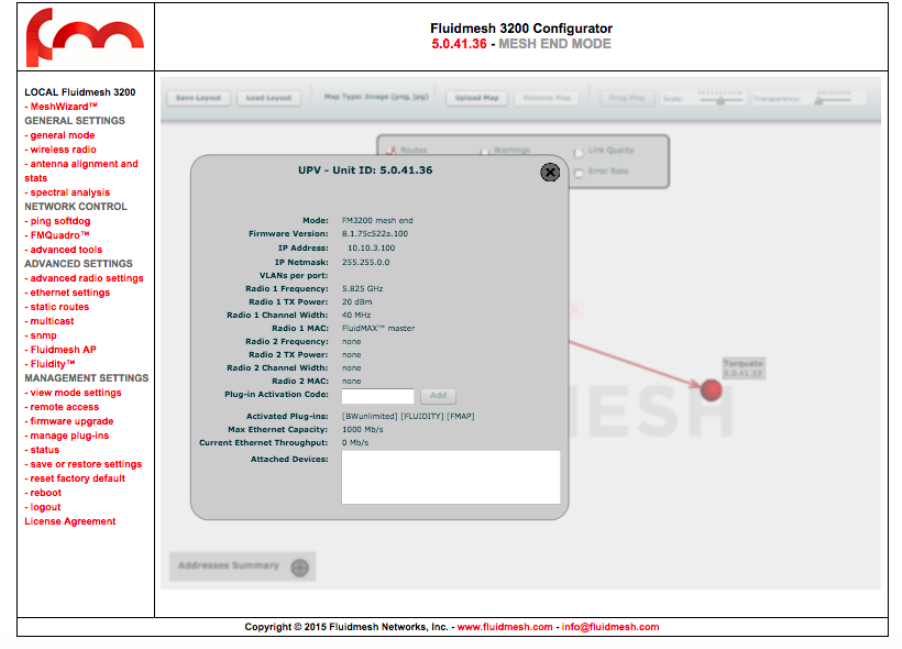Click the Attached Devices text box
This screenshot has width=902, height=649.
[x=450, y=477]
